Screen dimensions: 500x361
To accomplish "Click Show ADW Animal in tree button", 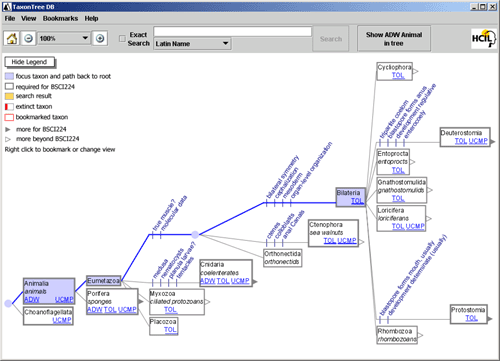I will (x=394, y=39).
